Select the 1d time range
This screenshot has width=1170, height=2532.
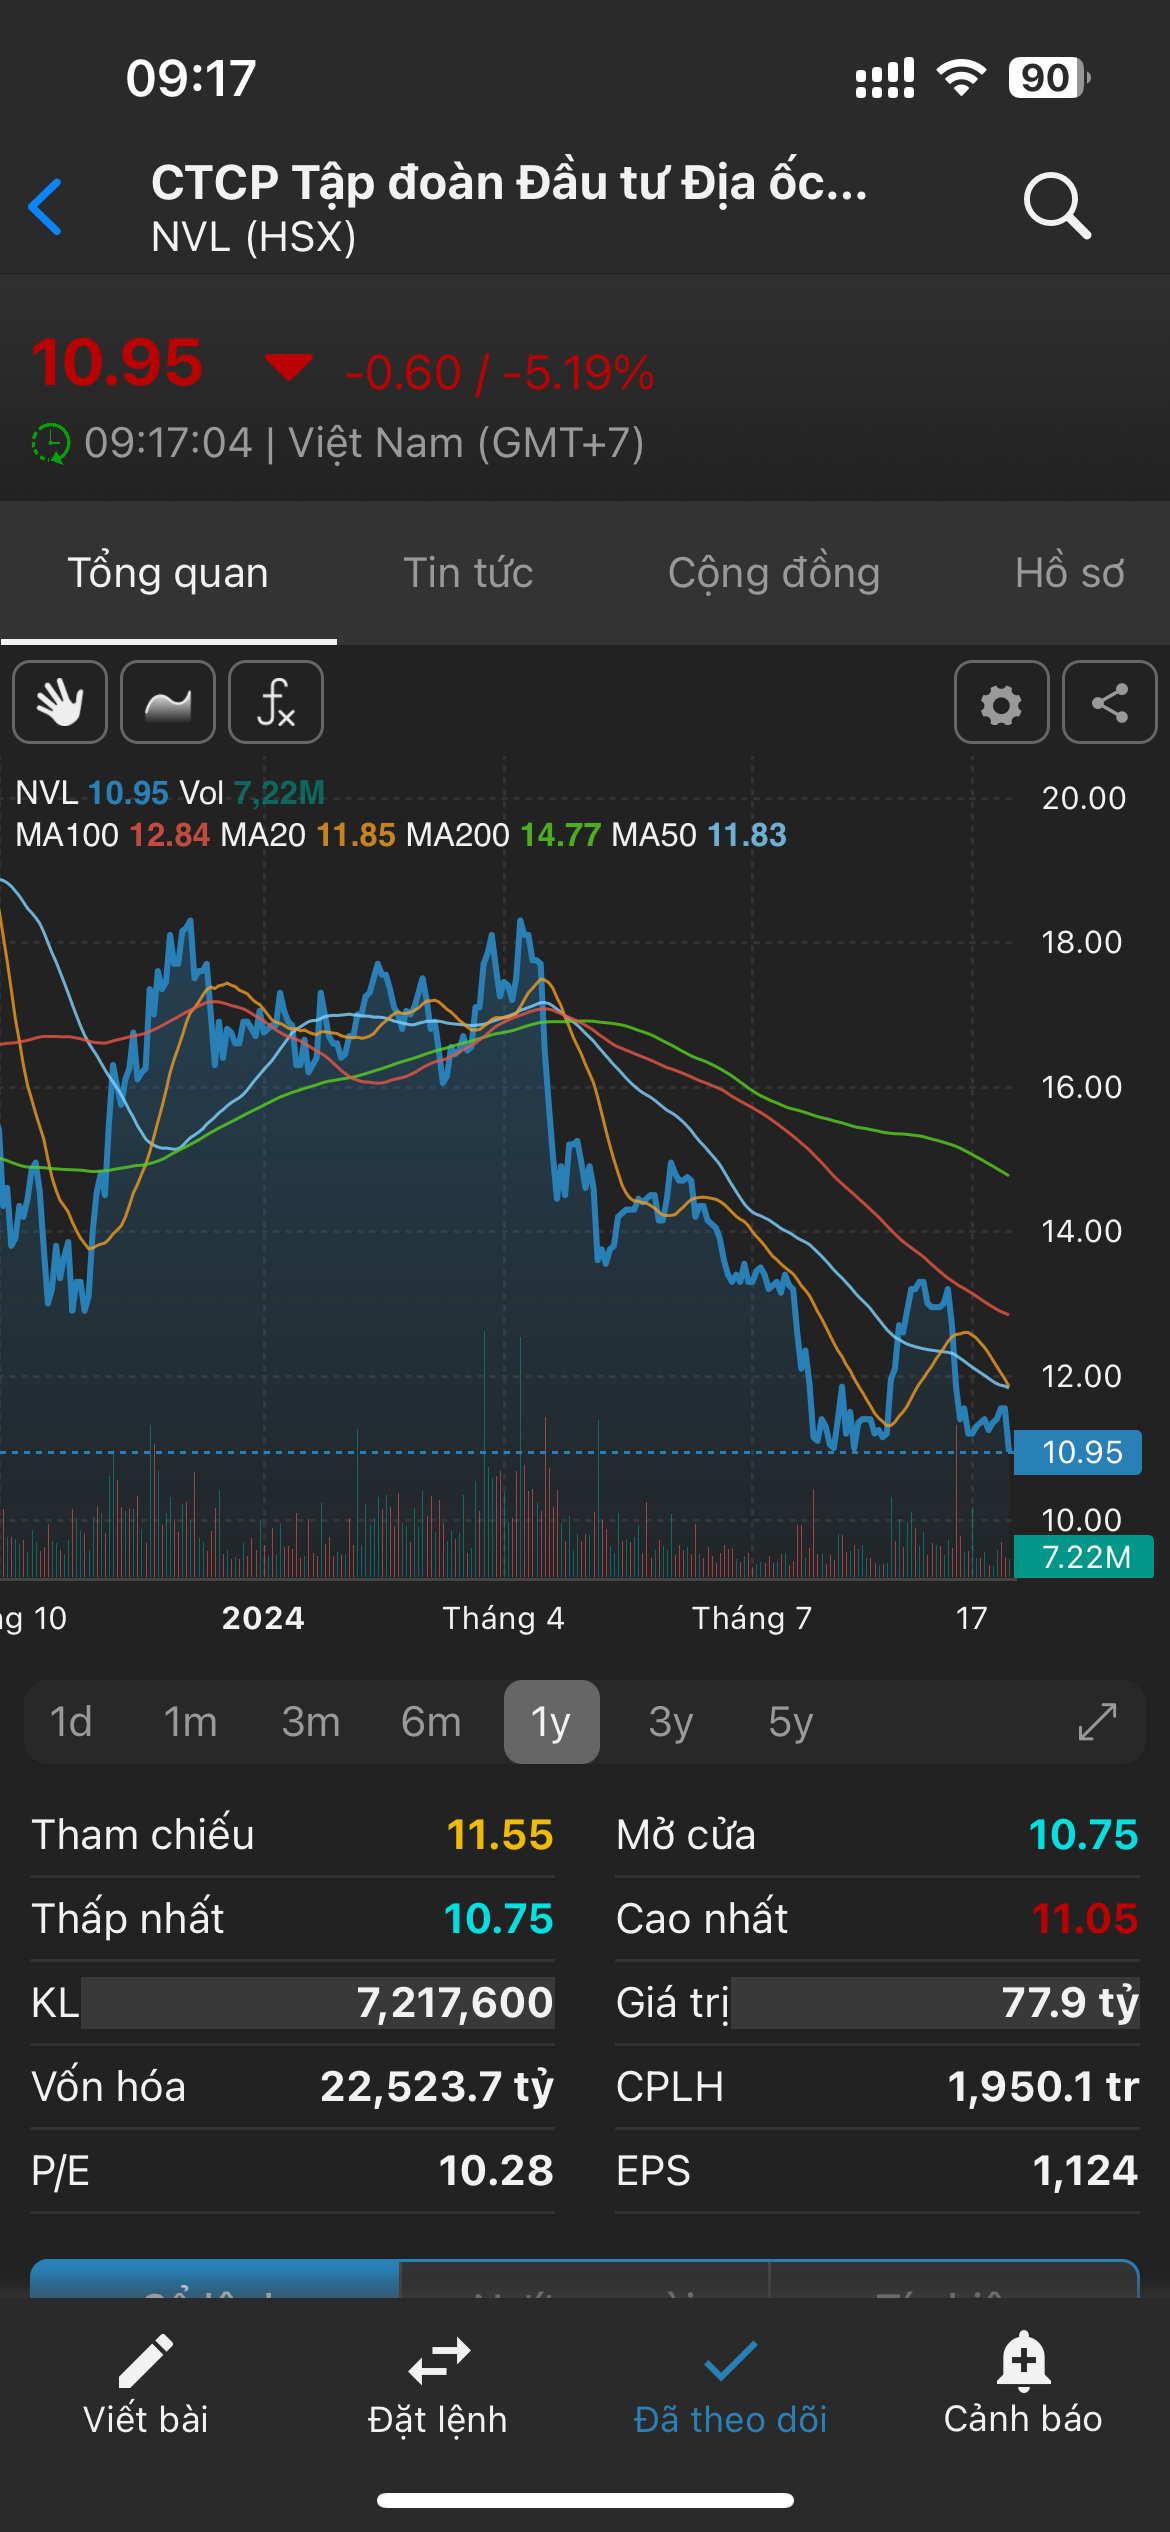click(71, 1722)
